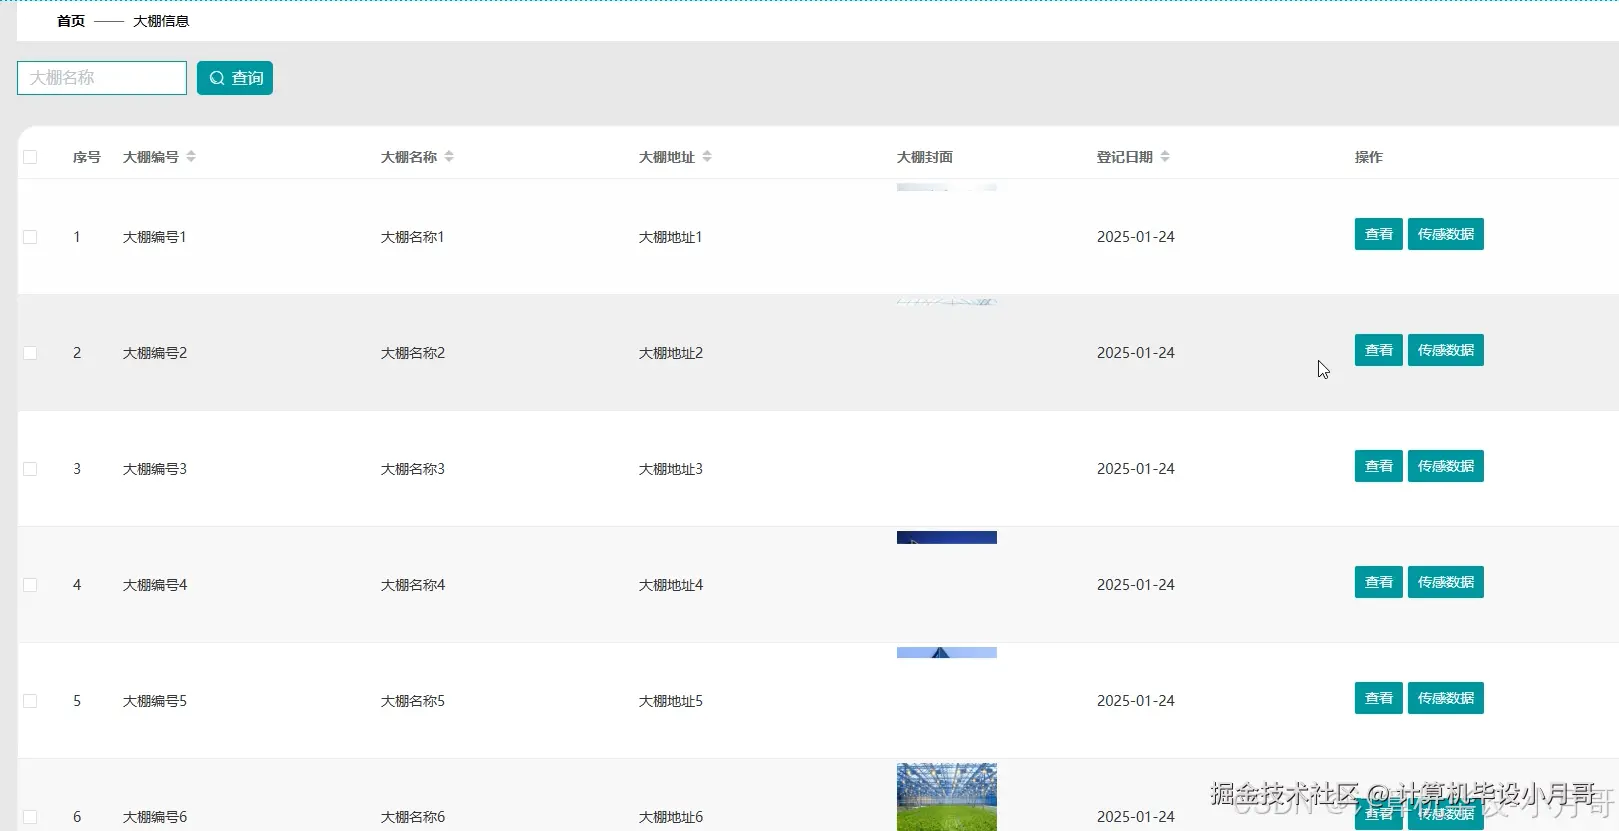Viewport: 1619px width, 831px height.
Task: Click 查看 for 大棚名称5
Action: pyautogui.click(x=1378, y=698)
